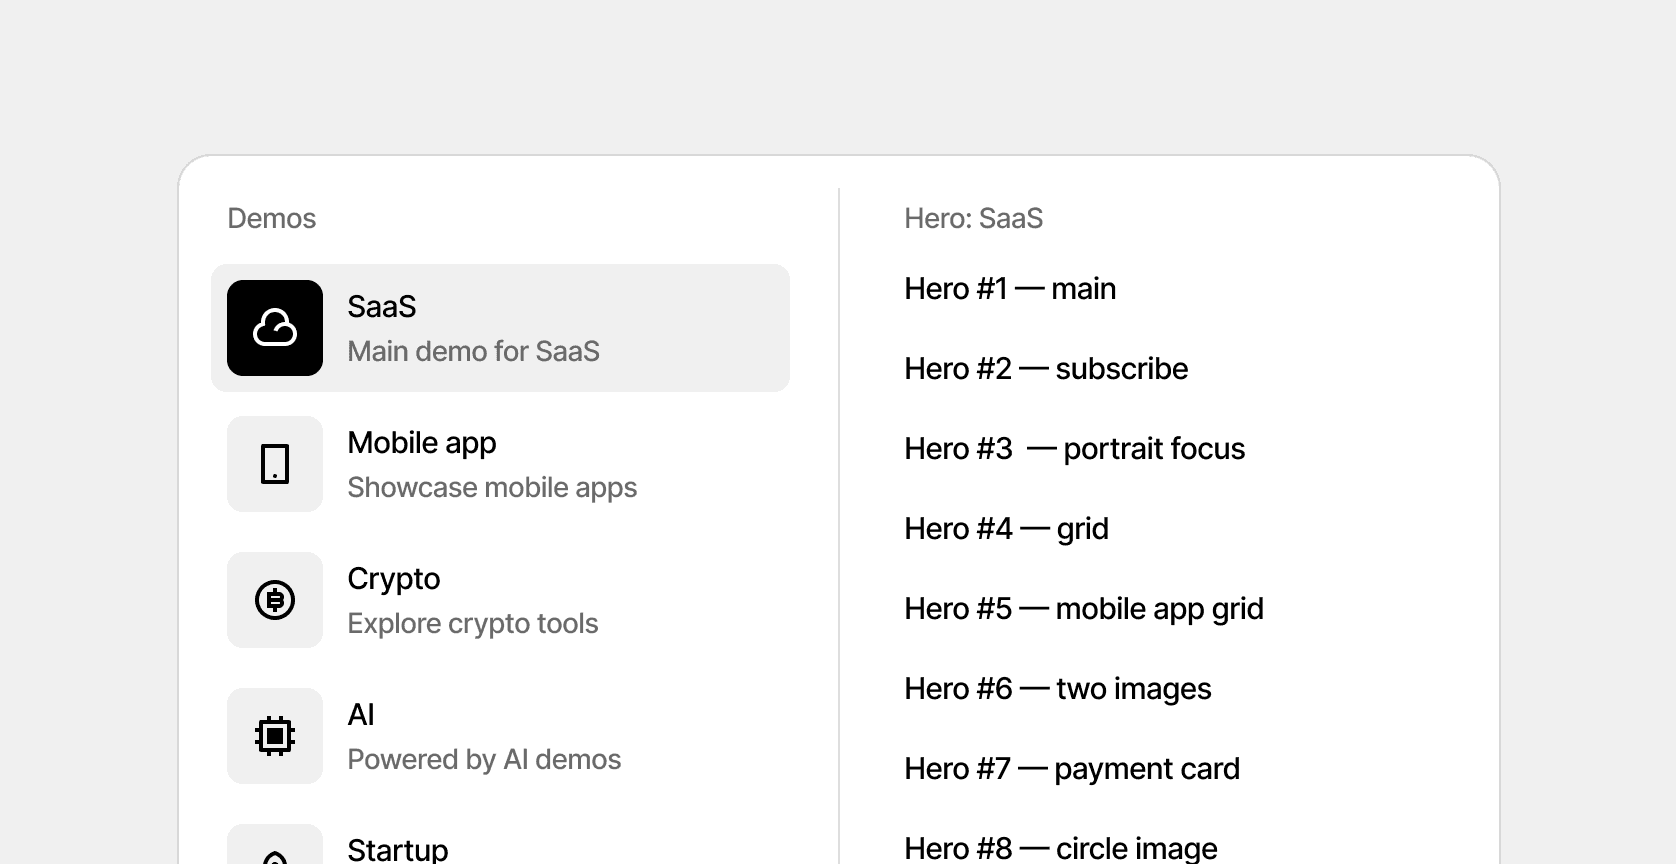Open Hero #2 — subscribe
This screenshot has width=1676, height=864.
[x=1046, y=368]
